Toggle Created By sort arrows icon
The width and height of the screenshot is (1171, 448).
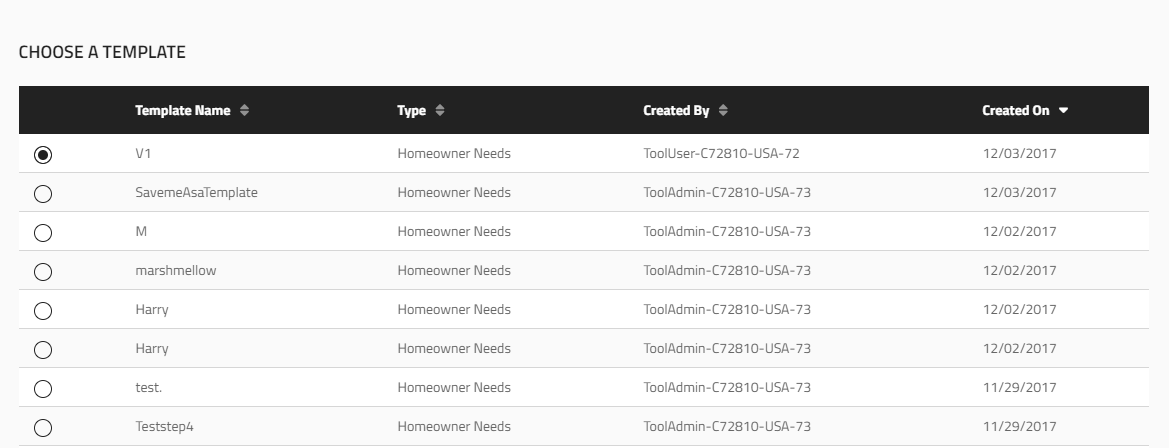pos(723,111)
